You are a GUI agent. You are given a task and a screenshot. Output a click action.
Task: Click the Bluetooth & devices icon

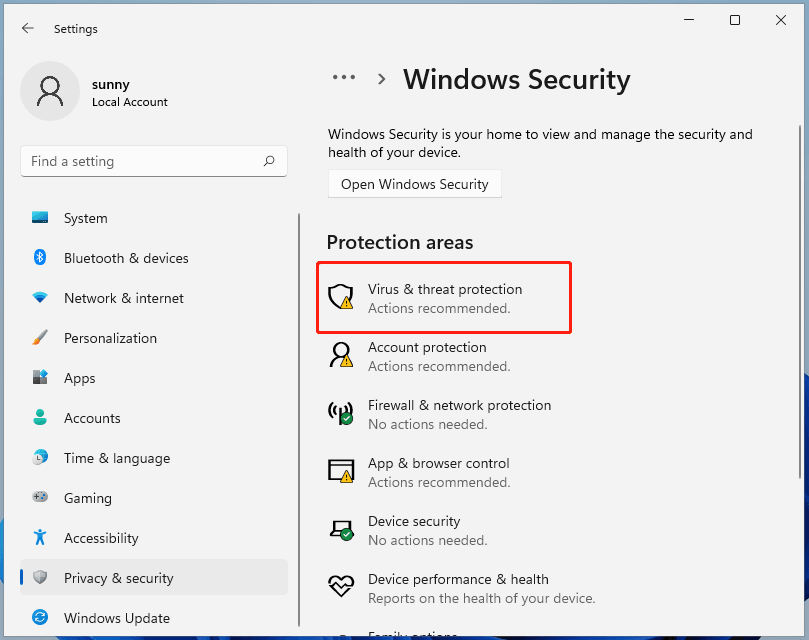pyautogui.click(x=40, y=258)
